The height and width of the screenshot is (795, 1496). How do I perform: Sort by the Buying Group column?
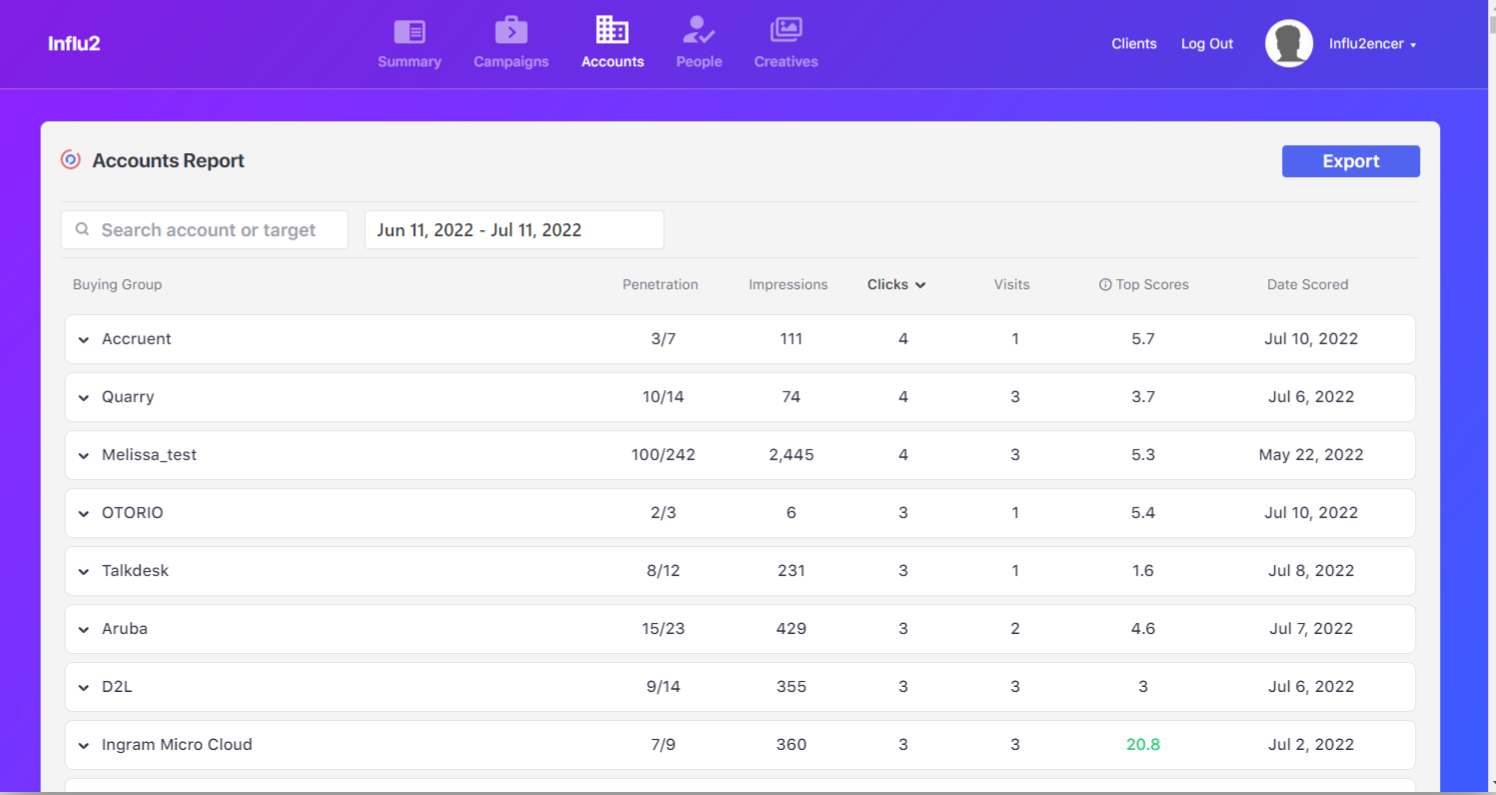click(x=117, y=285)
